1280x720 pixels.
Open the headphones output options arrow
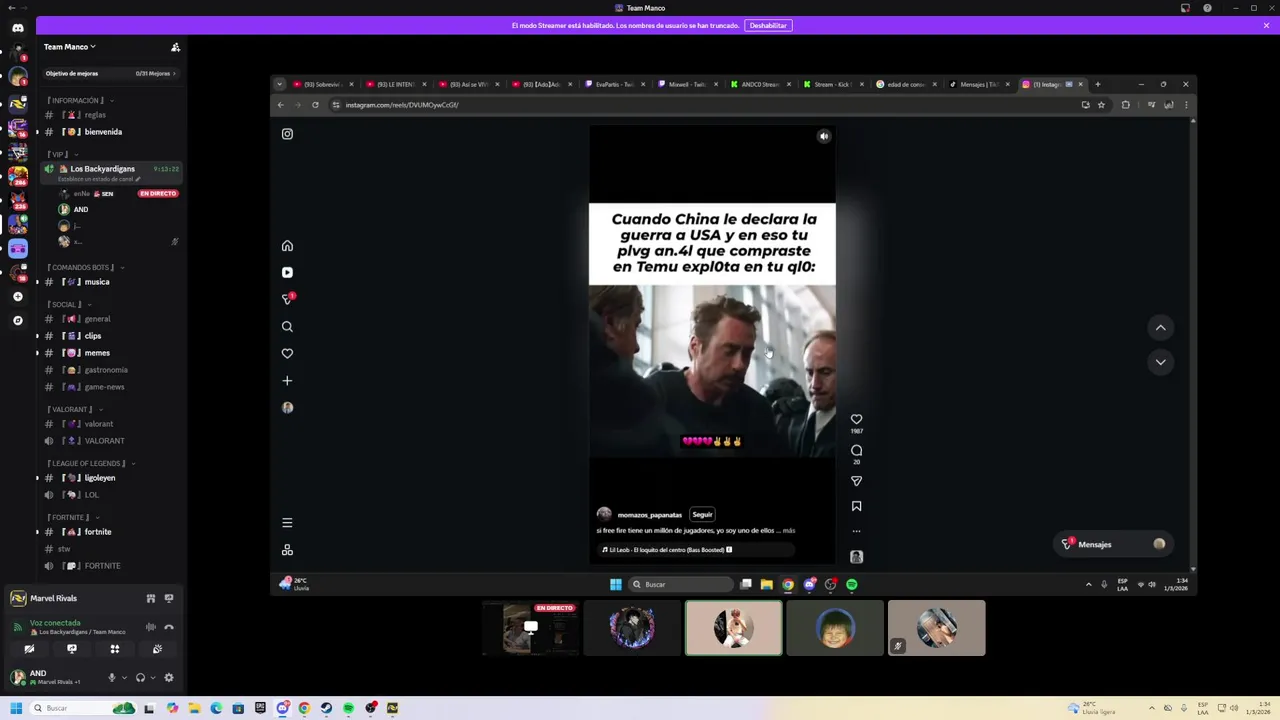(x=152, y=678)
